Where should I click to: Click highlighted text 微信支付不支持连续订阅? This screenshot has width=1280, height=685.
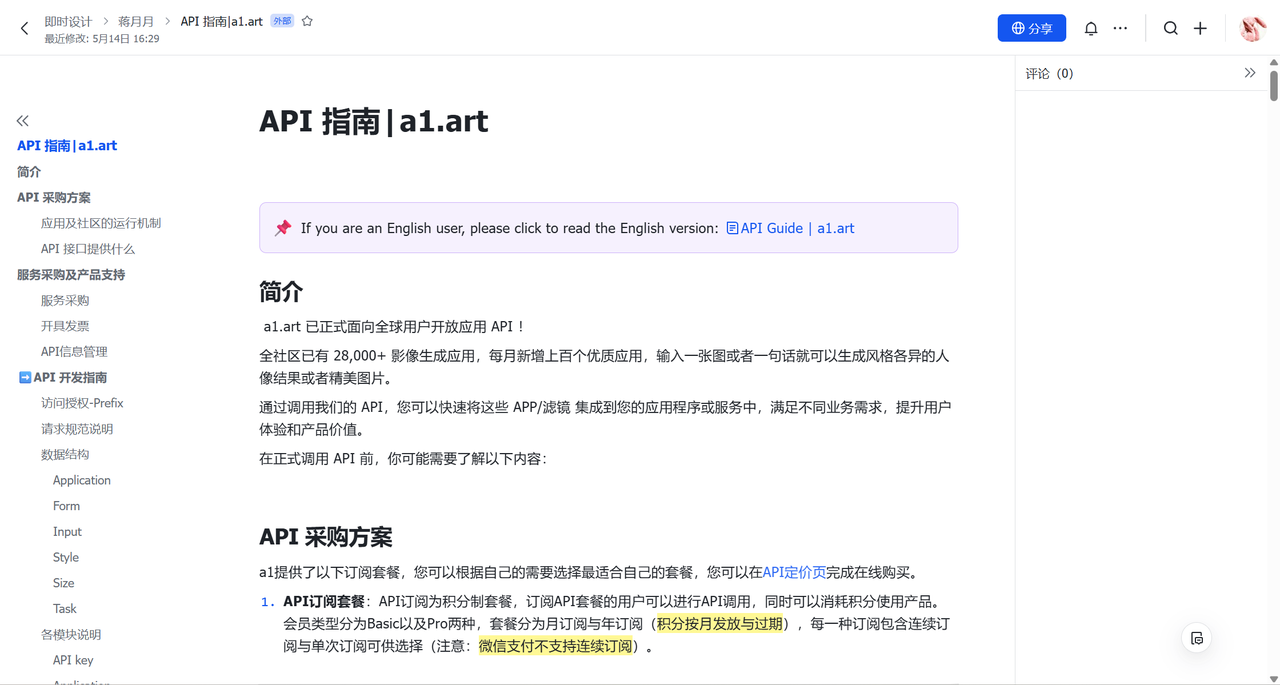pyautogui.click(x=556, y=646)
